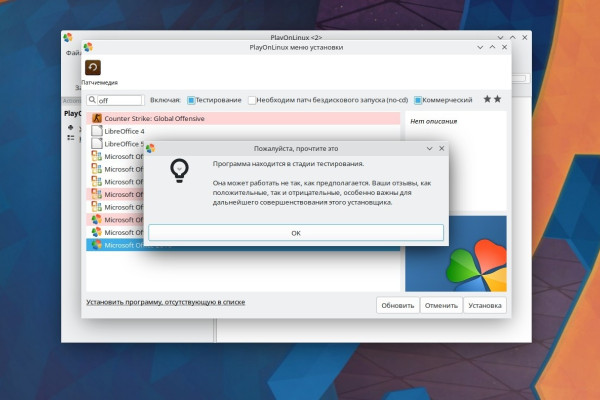The image size is (600, 400).
Task: Click the Установка button
Action: pyautogui.click(x=485, y=305)
